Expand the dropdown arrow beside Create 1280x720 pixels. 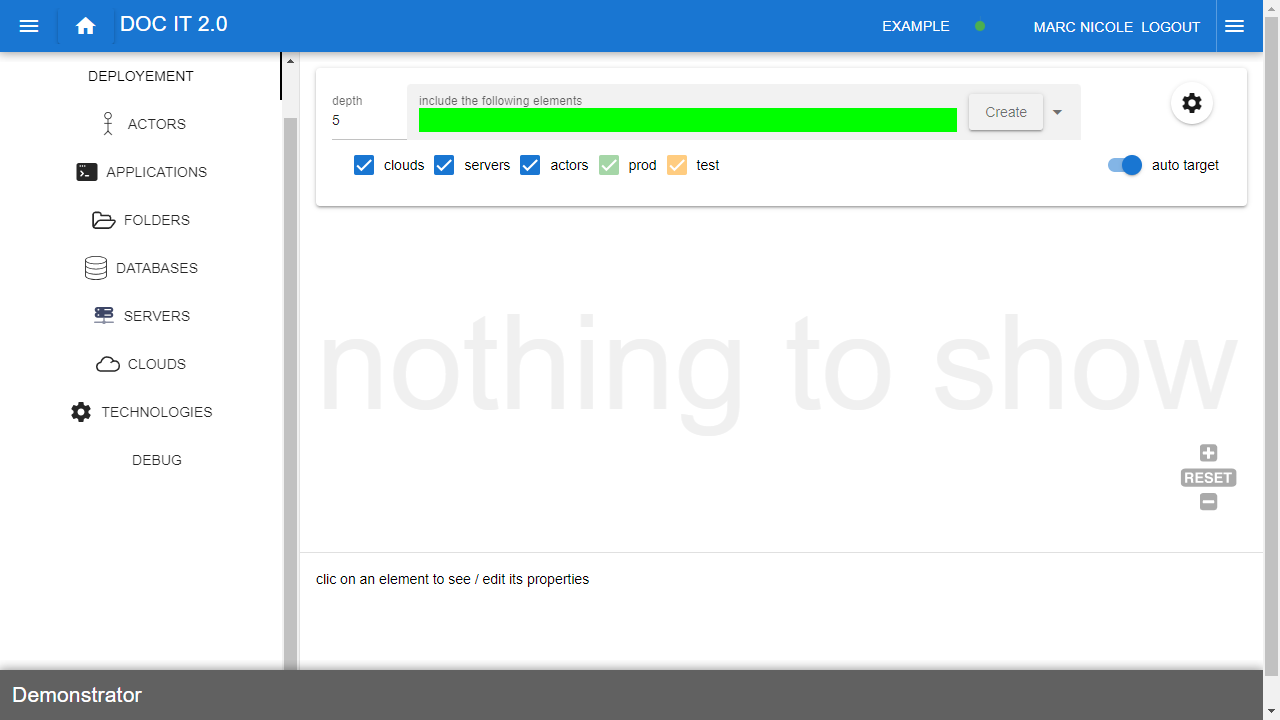(1058, 112)
